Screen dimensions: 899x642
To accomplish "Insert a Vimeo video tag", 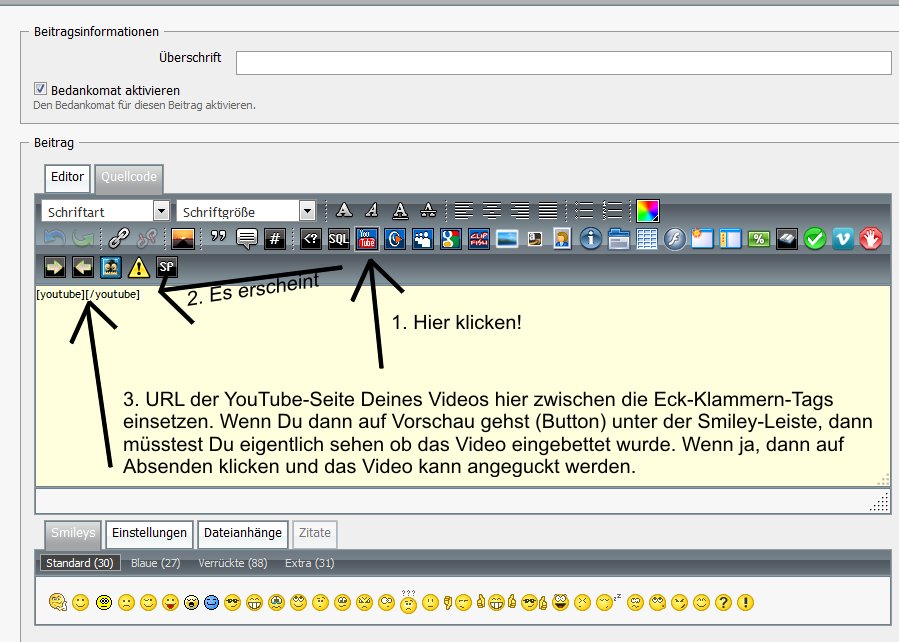I will click(x=843, y=238).
